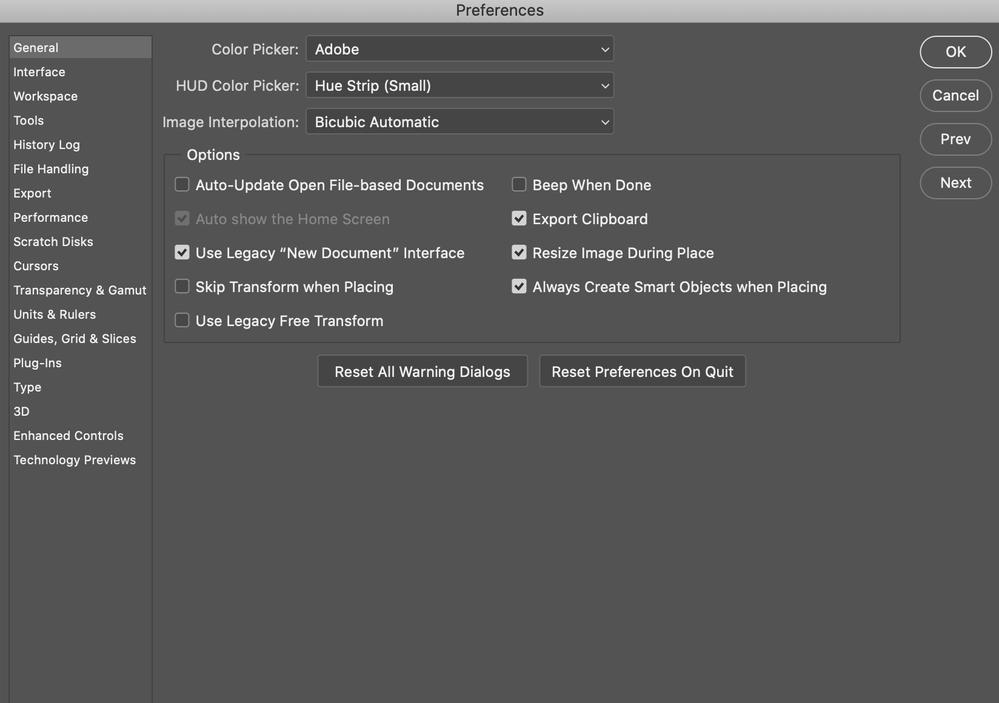Uncheck Resize Image During Place

click(x=519, y=252)
